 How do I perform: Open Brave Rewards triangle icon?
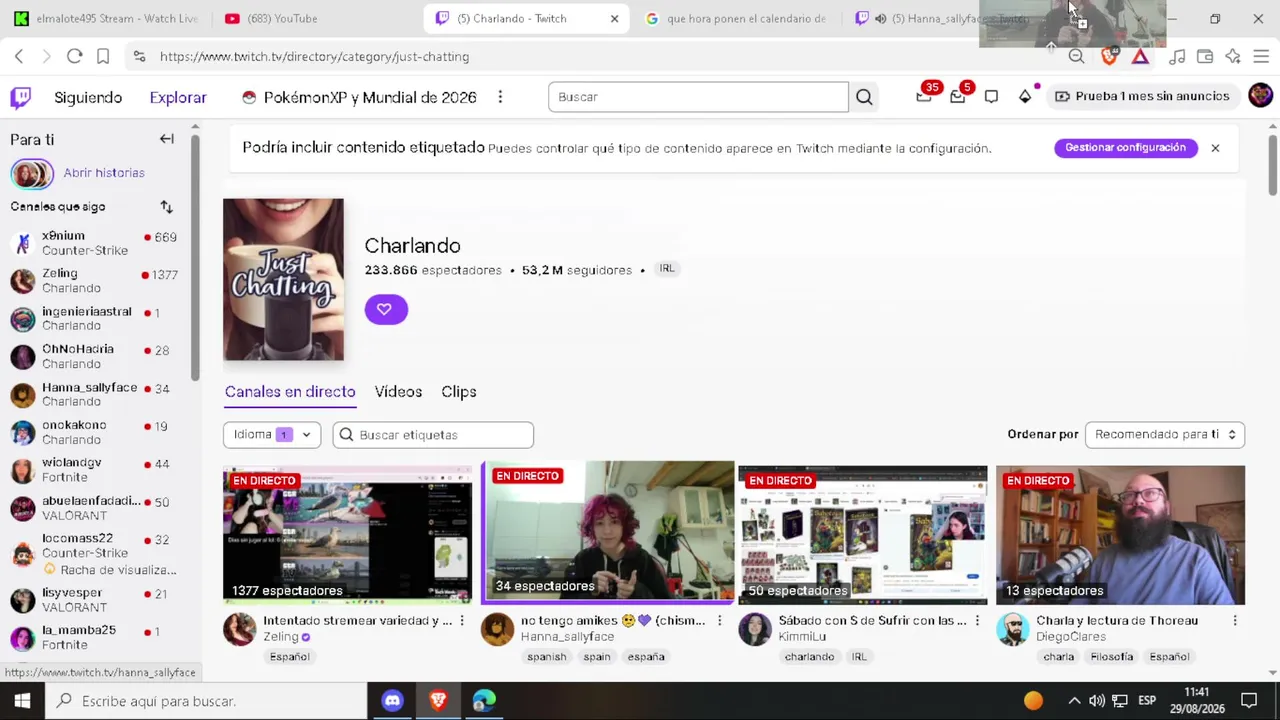[x=1140, y=57]
